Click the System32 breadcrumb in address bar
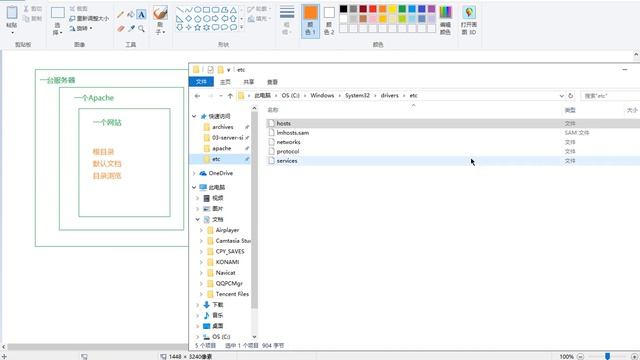 (357, 96)
